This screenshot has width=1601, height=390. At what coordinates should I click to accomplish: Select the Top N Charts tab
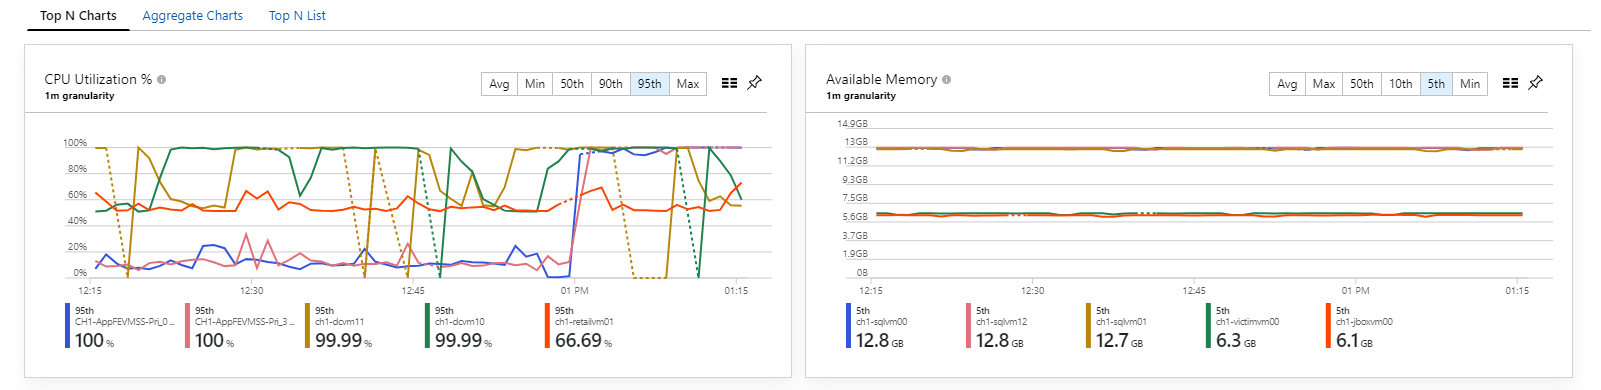[x=78, y=16]
